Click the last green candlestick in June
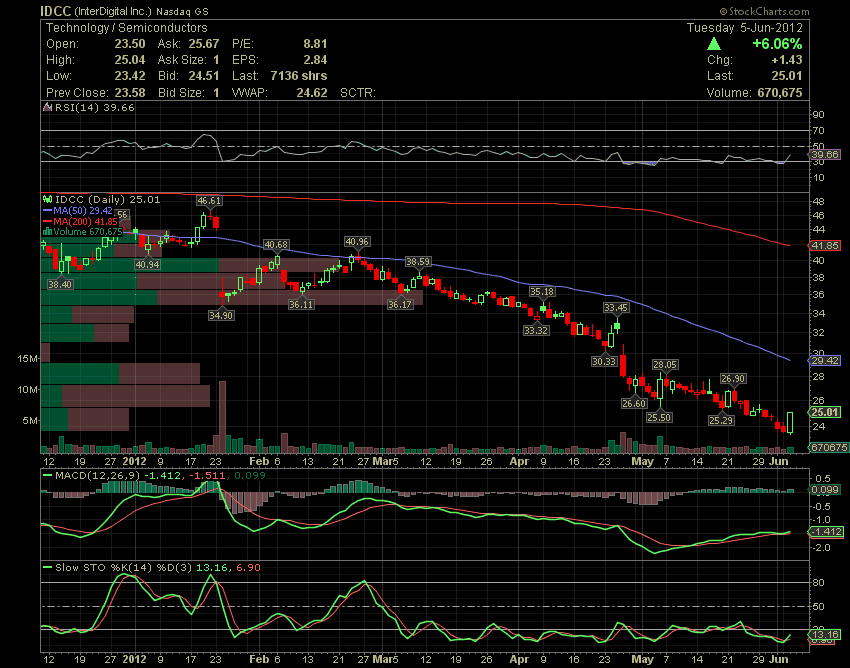 point(790,422)
